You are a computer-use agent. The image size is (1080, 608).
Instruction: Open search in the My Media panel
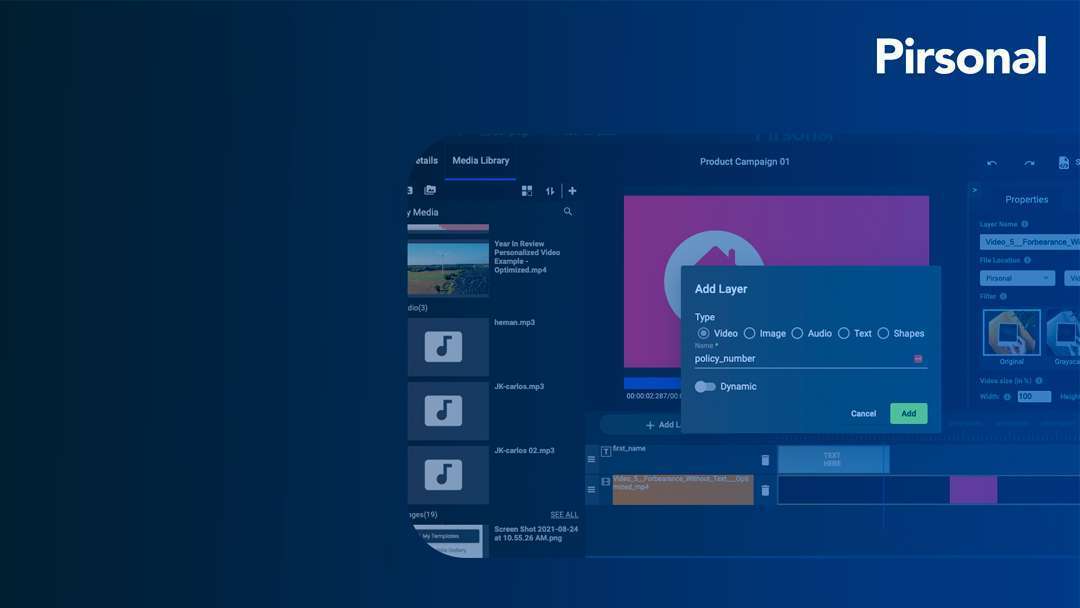click(x=568, y=211)
